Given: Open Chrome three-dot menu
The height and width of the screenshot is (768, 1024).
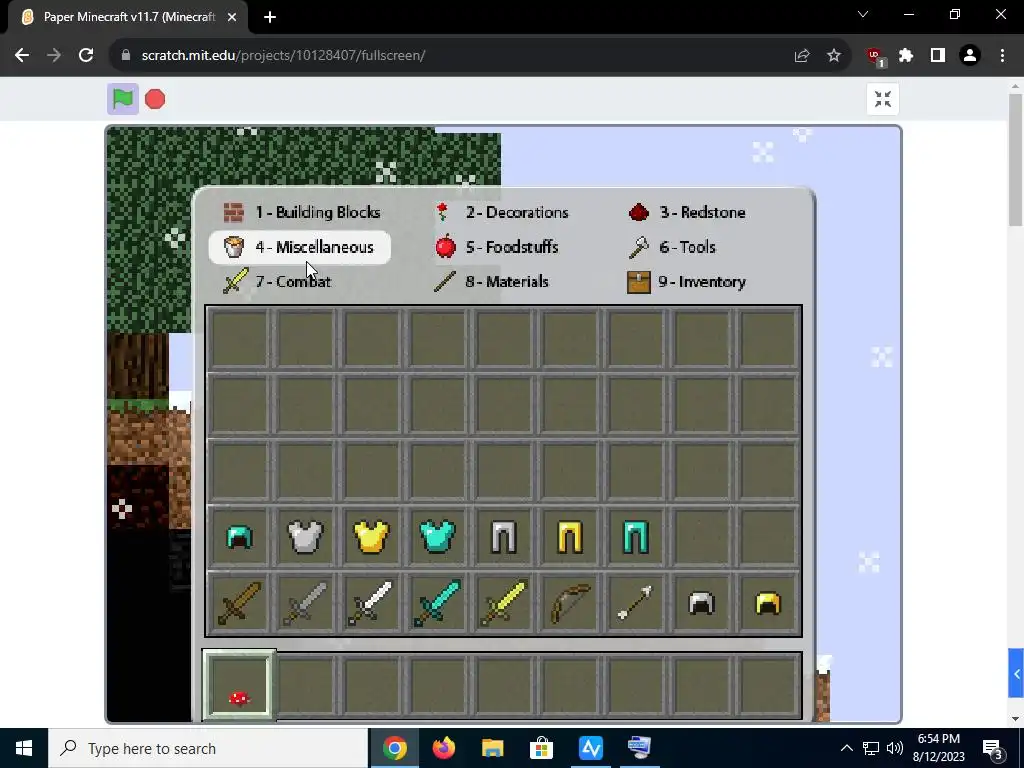Looking at the screenshot, I should (1002, 56).
